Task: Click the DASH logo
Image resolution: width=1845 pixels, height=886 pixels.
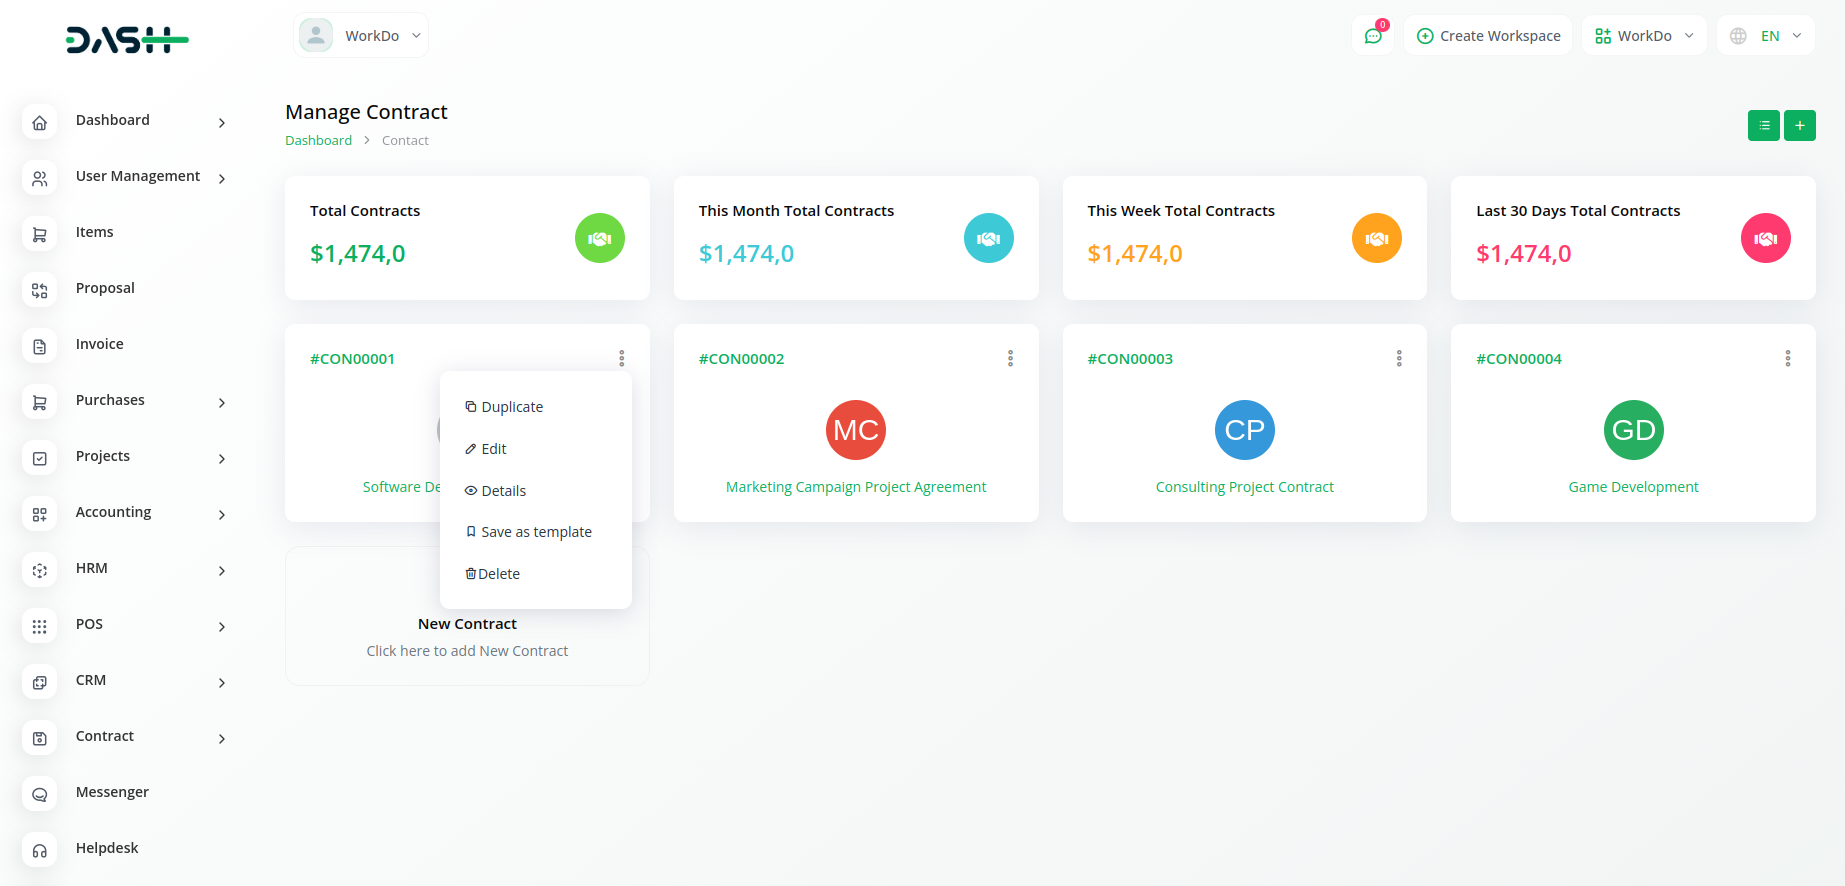Action: (x=127, y=40)
